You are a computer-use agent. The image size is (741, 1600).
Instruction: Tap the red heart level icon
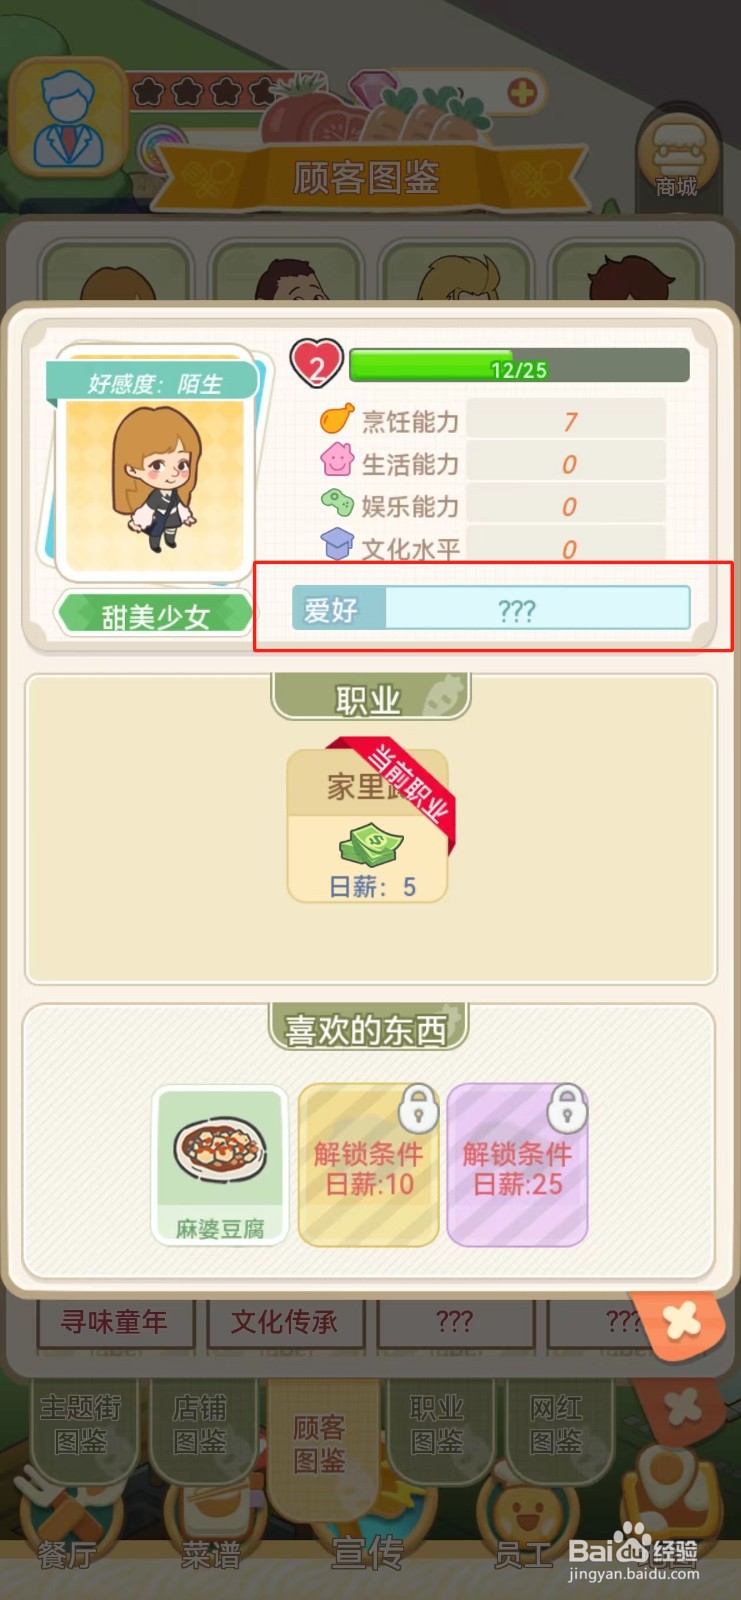tap(317, 364)
